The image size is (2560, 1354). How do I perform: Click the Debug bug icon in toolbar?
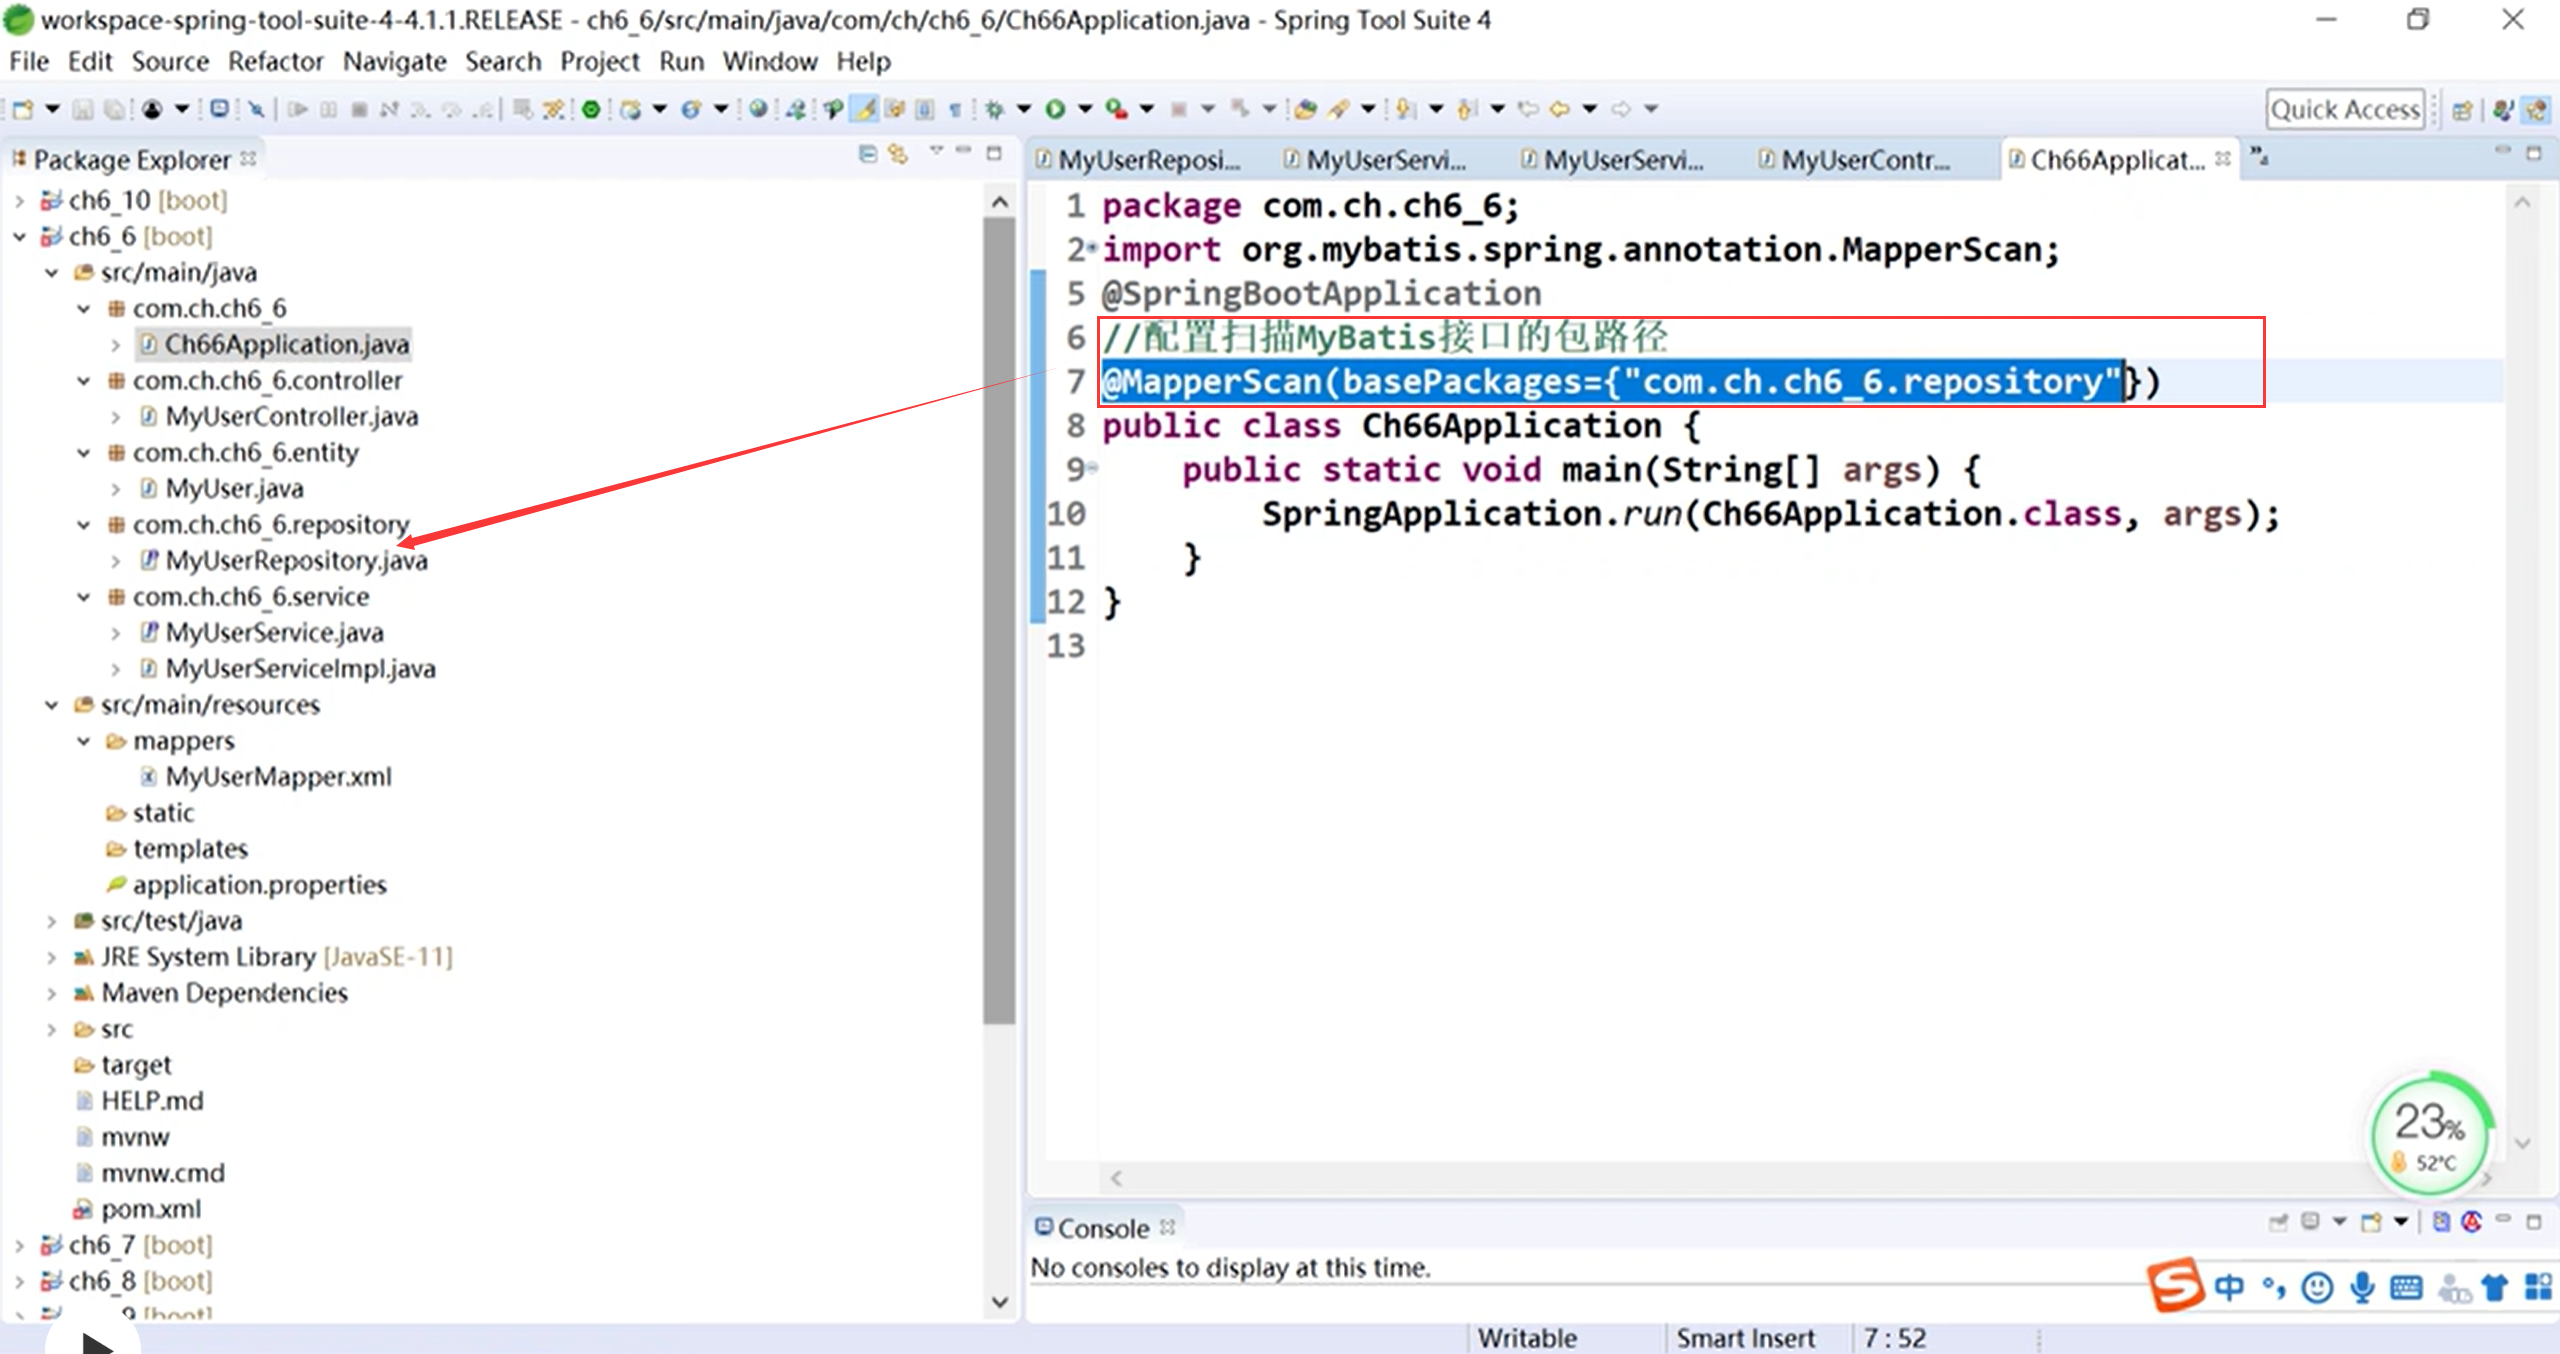(x=994, y=109)
